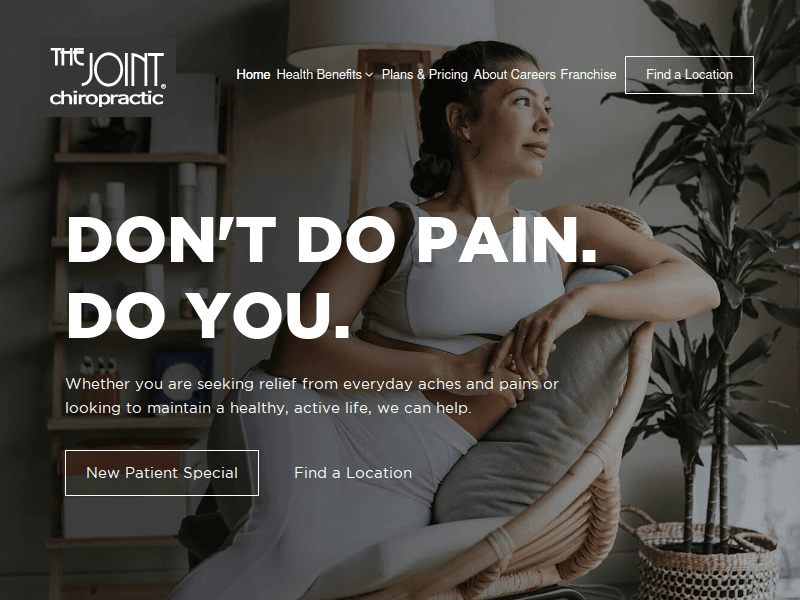Click the New Patient Special button
800x600 pixels.
point(162,473)
